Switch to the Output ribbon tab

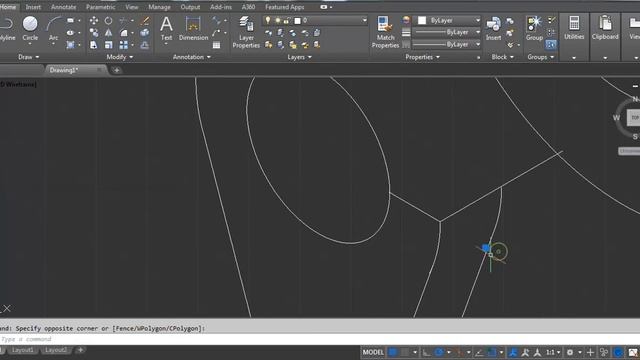[190, 7]
